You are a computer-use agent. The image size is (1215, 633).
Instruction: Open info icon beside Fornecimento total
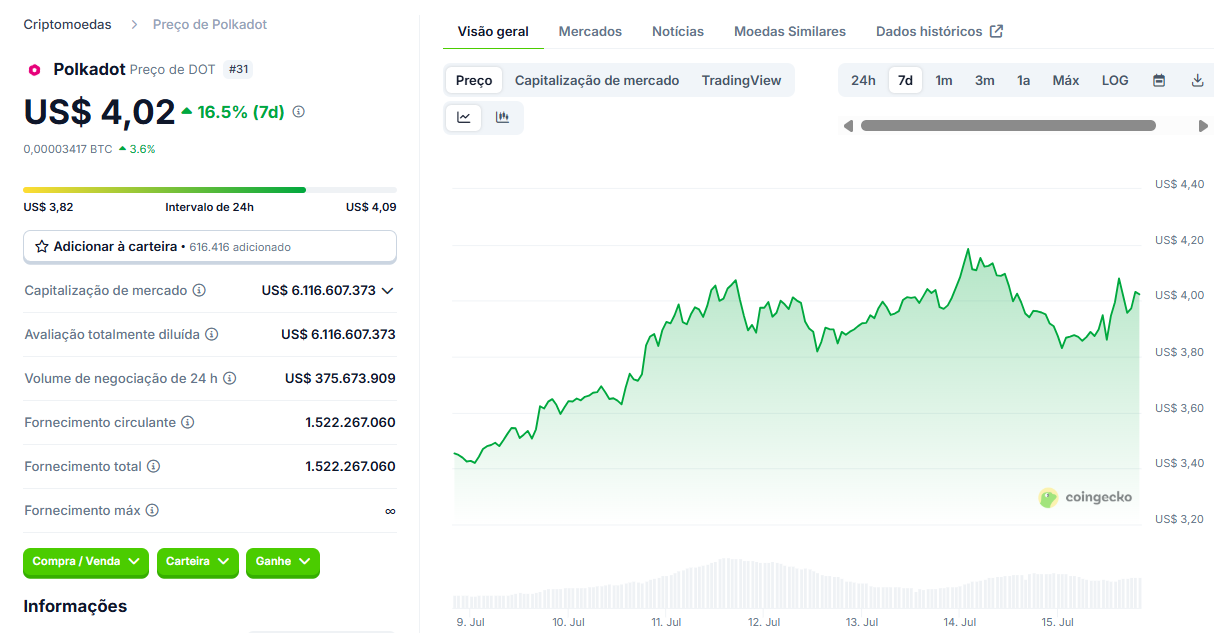tap(153, 466)
